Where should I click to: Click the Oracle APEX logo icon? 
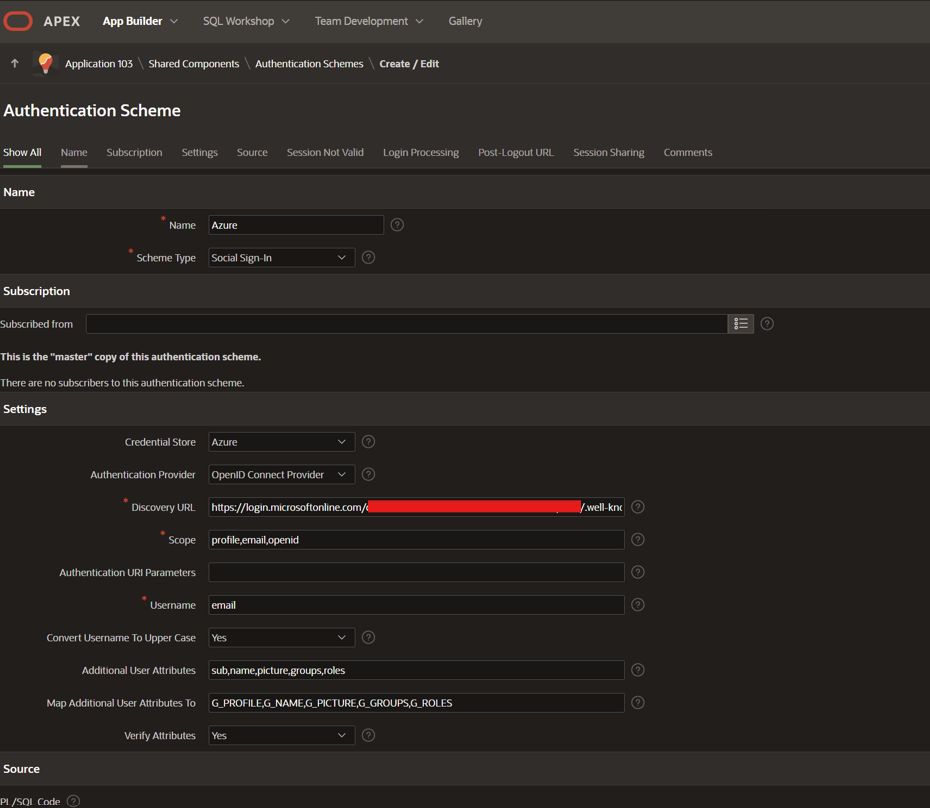(x=18, y=21)
